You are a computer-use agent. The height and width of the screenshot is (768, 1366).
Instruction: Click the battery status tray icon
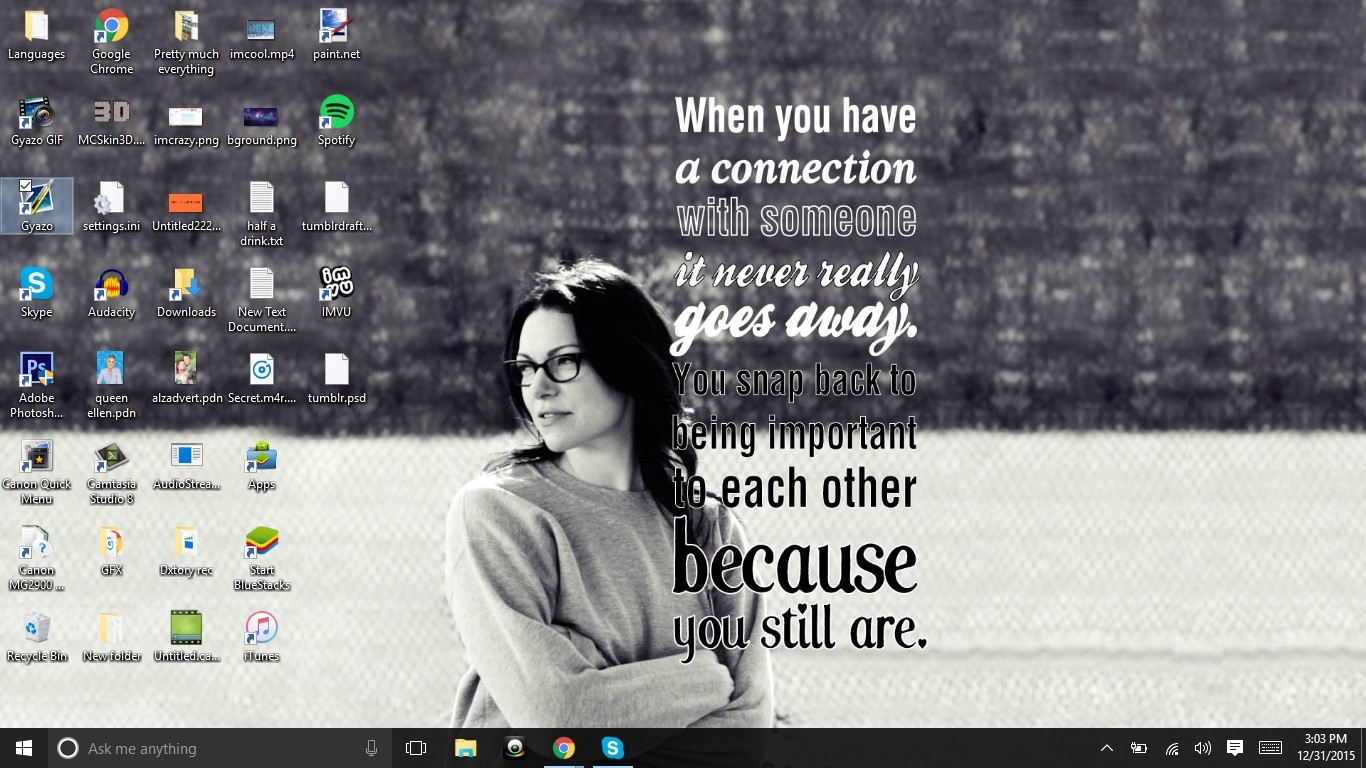tap(1139, 748)
